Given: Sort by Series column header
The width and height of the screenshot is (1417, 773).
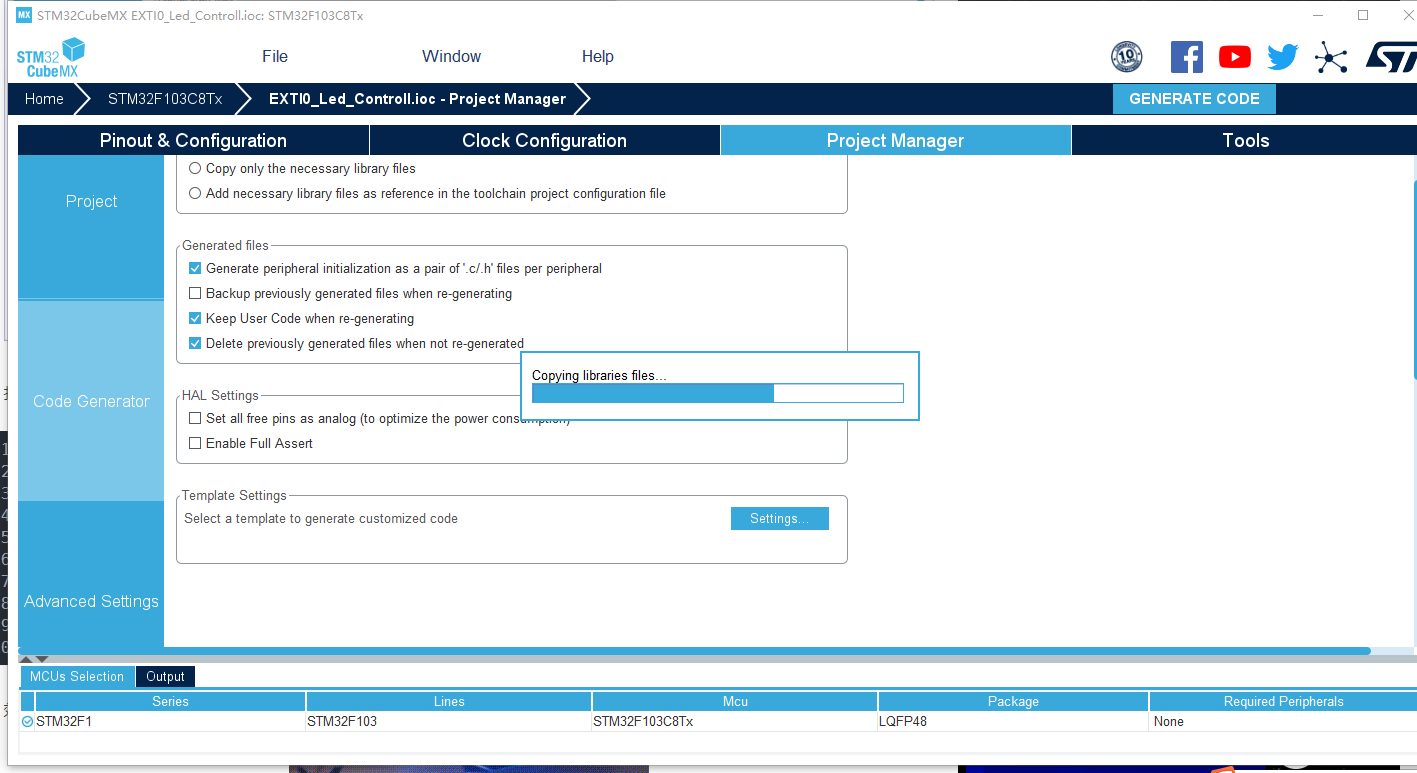Looking at the screenshot, I should coord(170,701).
